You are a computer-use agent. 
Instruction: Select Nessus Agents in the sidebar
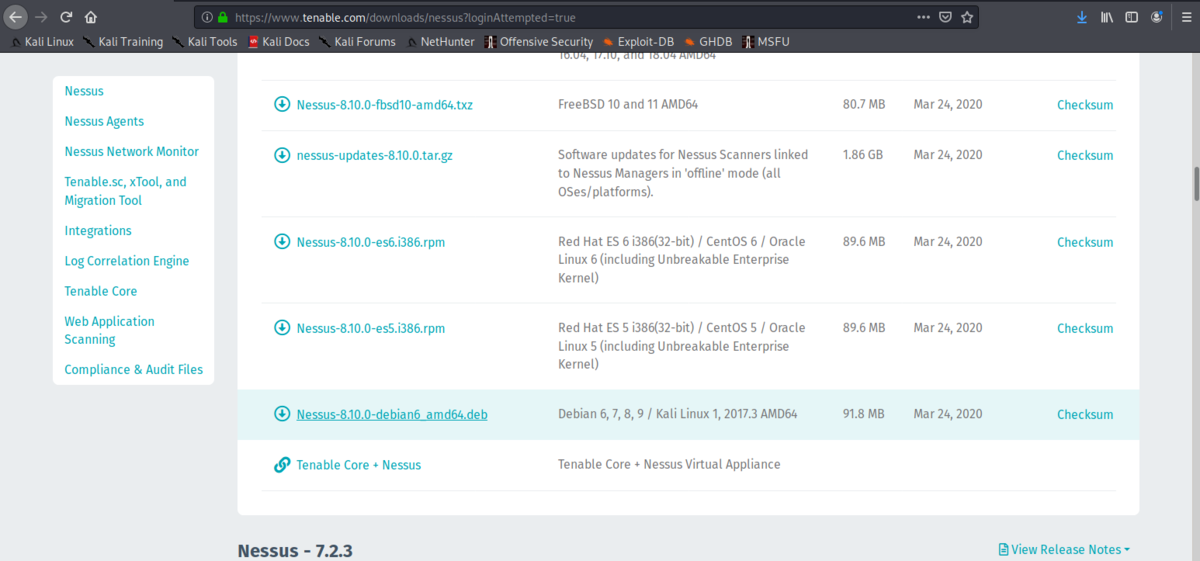104,121
